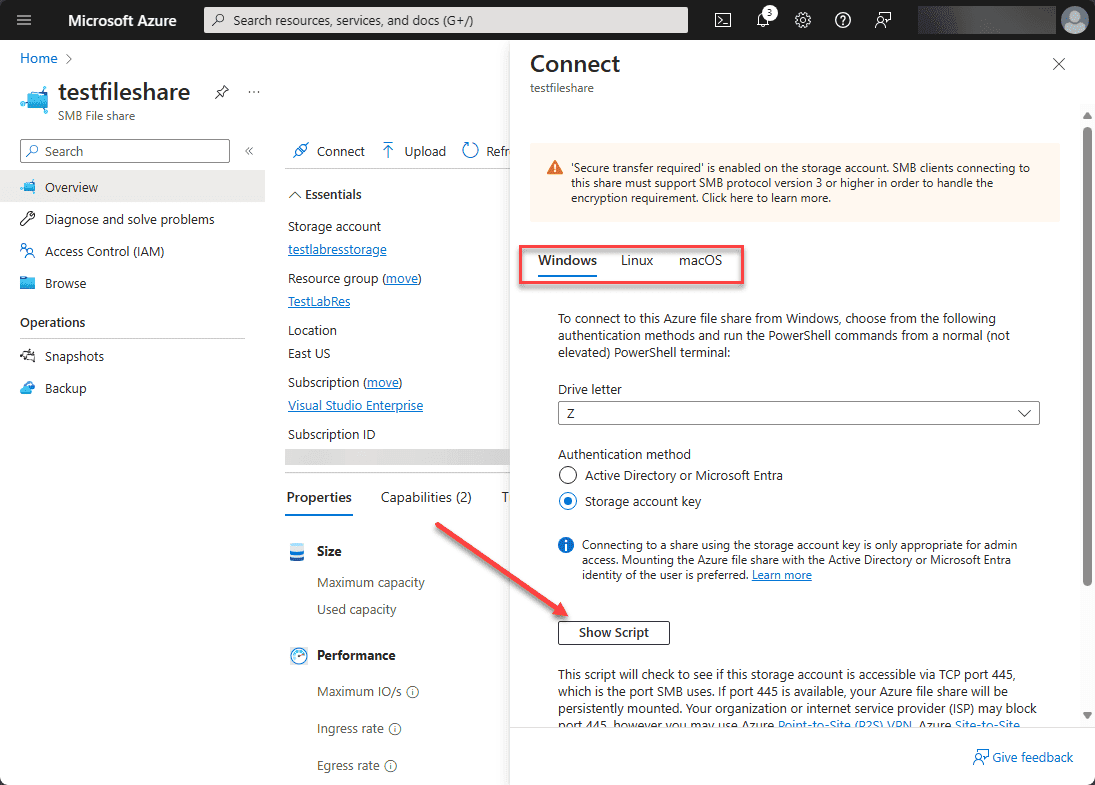The width and height of the screenshot is (1095, 785).
Task: Open the testlabresstorage storage account link
Action: click(x=337, y=250)
